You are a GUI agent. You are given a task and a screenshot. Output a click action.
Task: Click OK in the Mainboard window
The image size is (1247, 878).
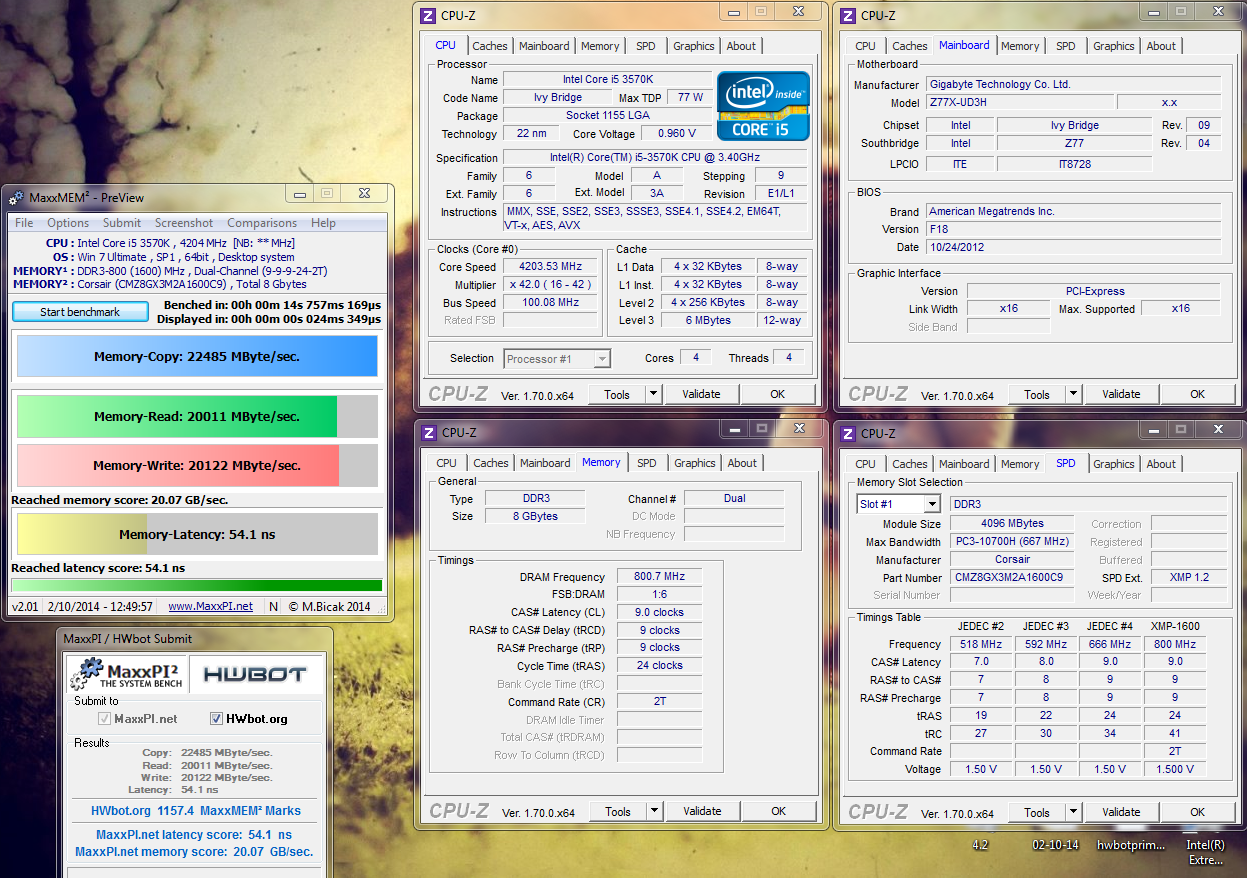[x=1197, y=394]
